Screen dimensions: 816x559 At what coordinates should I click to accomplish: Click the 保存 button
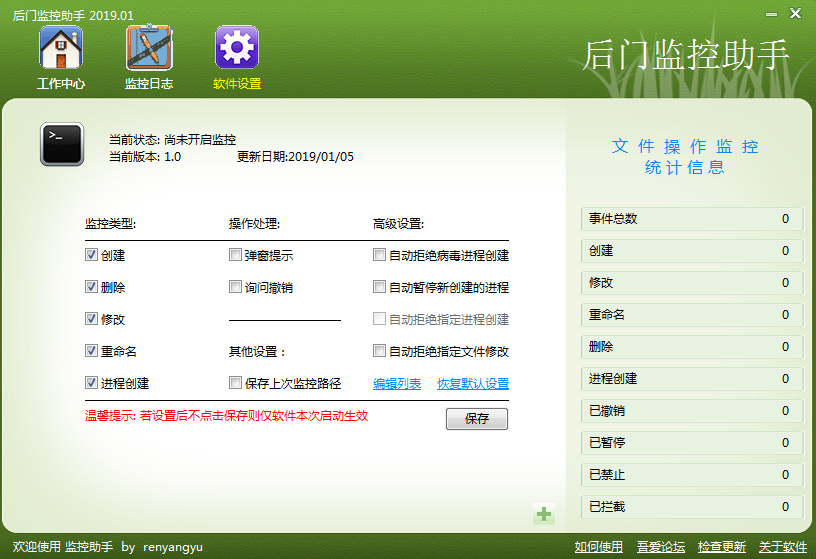[x=477, y=419]
